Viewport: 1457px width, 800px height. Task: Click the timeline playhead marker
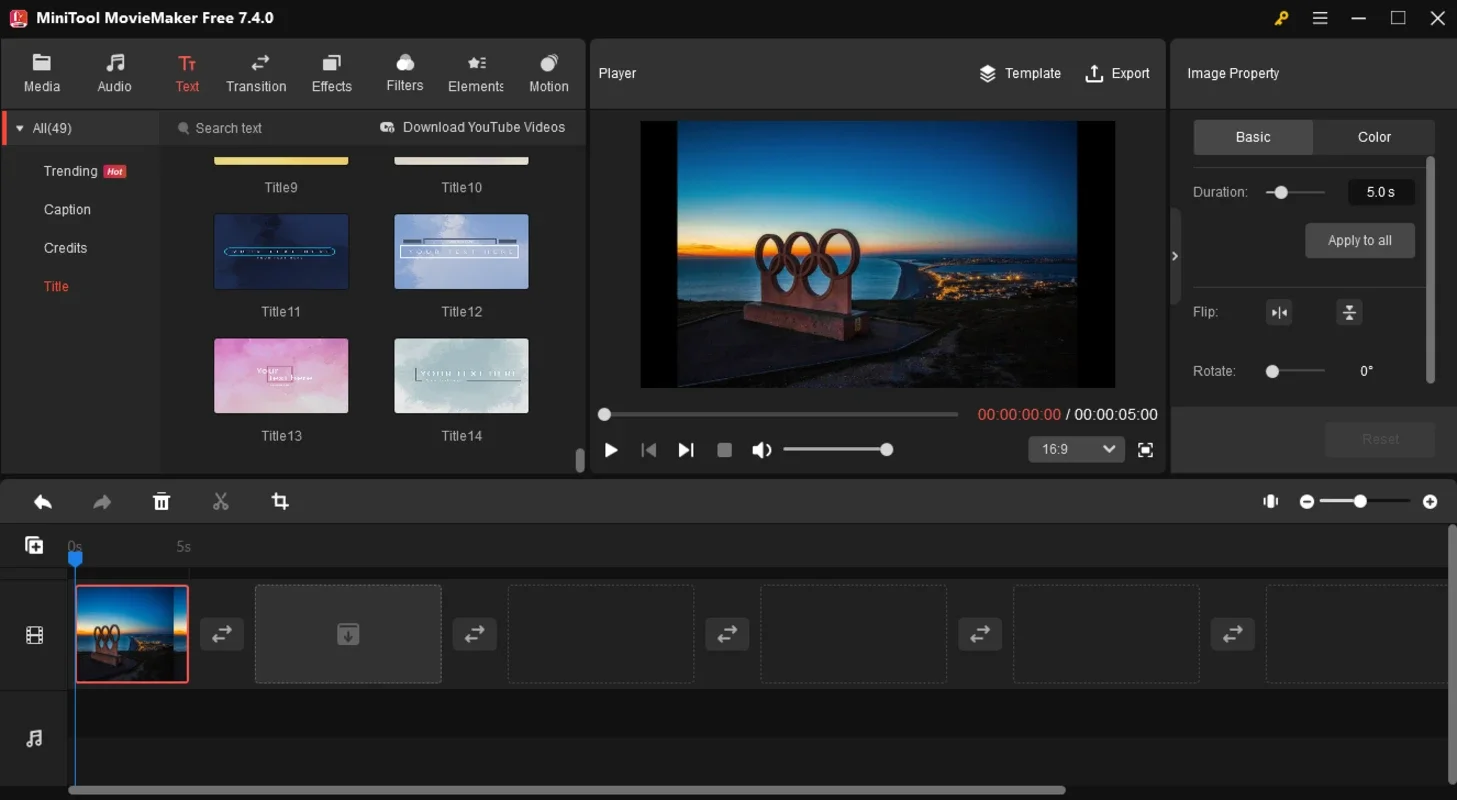(75, 558)
